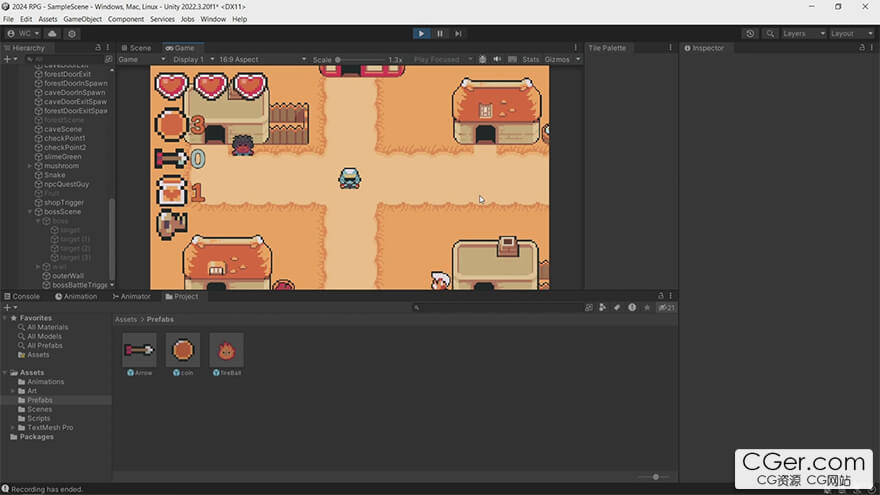Open the Game view mode dropdown
Image resolution: width=880 pixels, height=495 pixels.
point(142,59)
